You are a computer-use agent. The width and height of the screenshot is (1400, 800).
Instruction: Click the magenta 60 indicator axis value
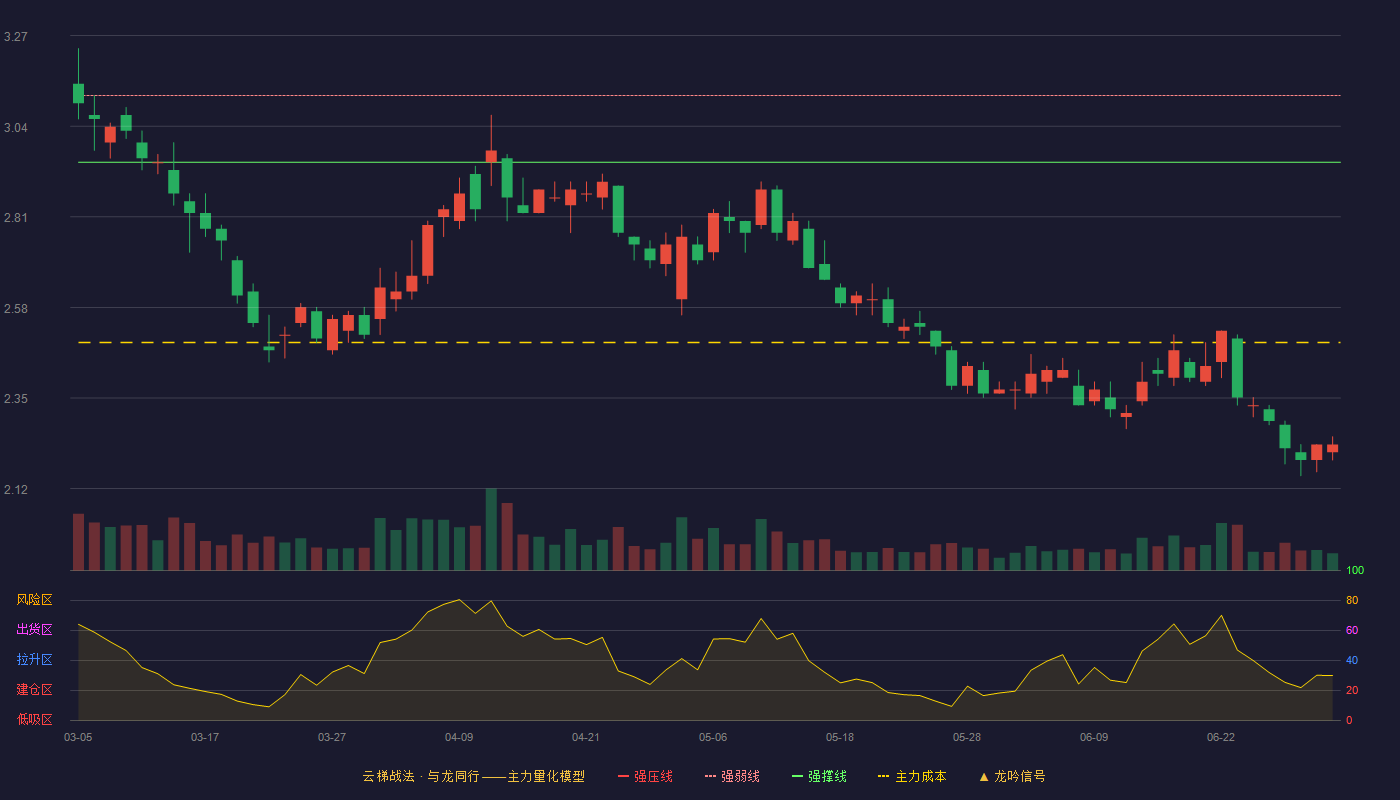tap(1352, 630)
